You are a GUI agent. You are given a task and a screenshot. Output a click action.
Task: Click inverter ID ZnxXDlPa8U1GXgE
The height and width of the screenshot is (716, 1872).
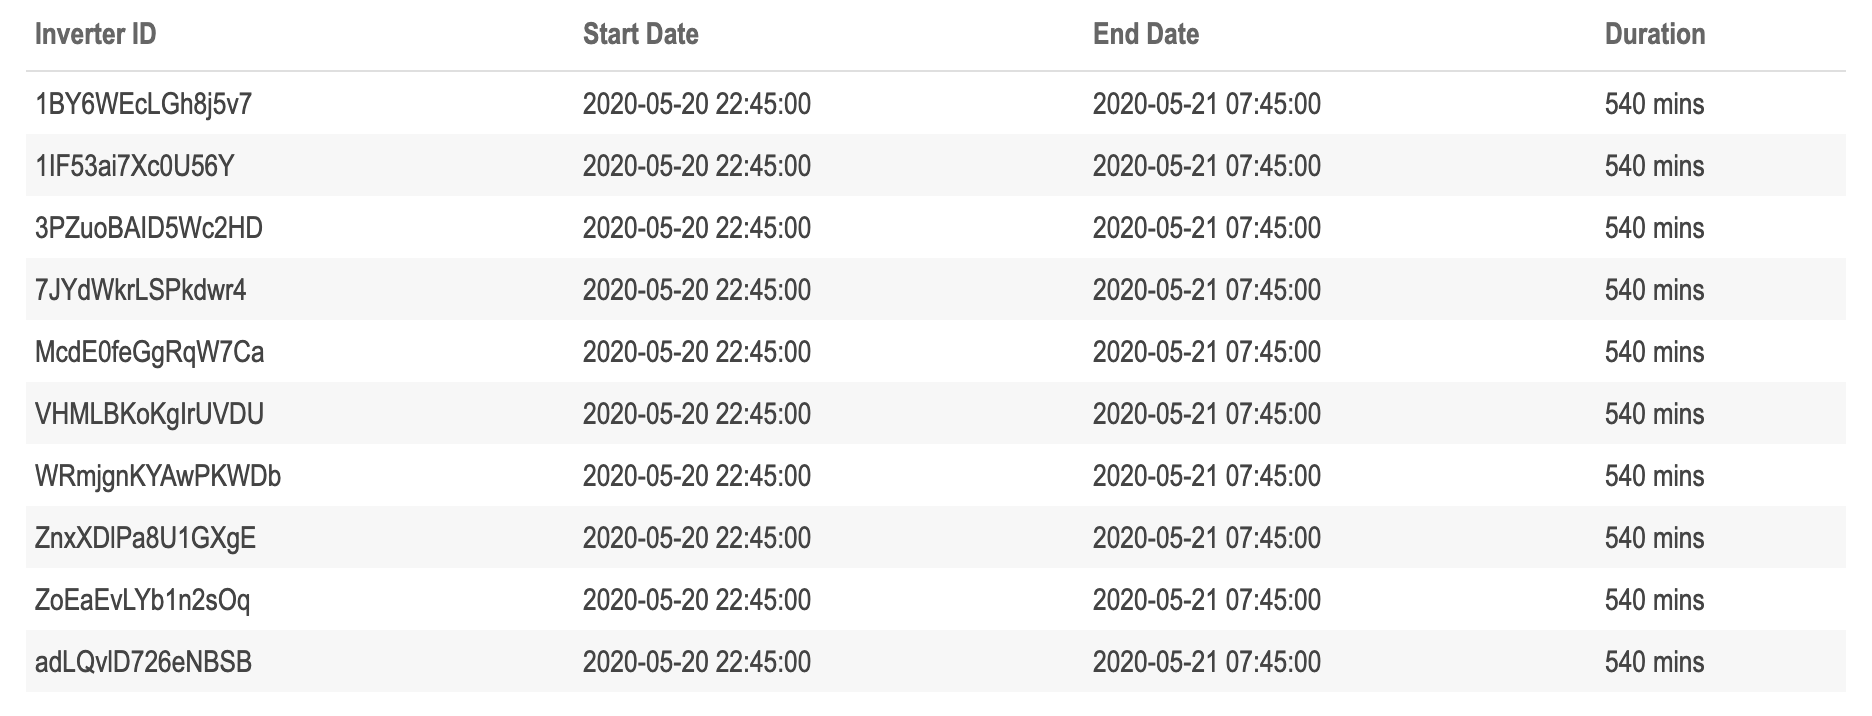pos(146,538)
